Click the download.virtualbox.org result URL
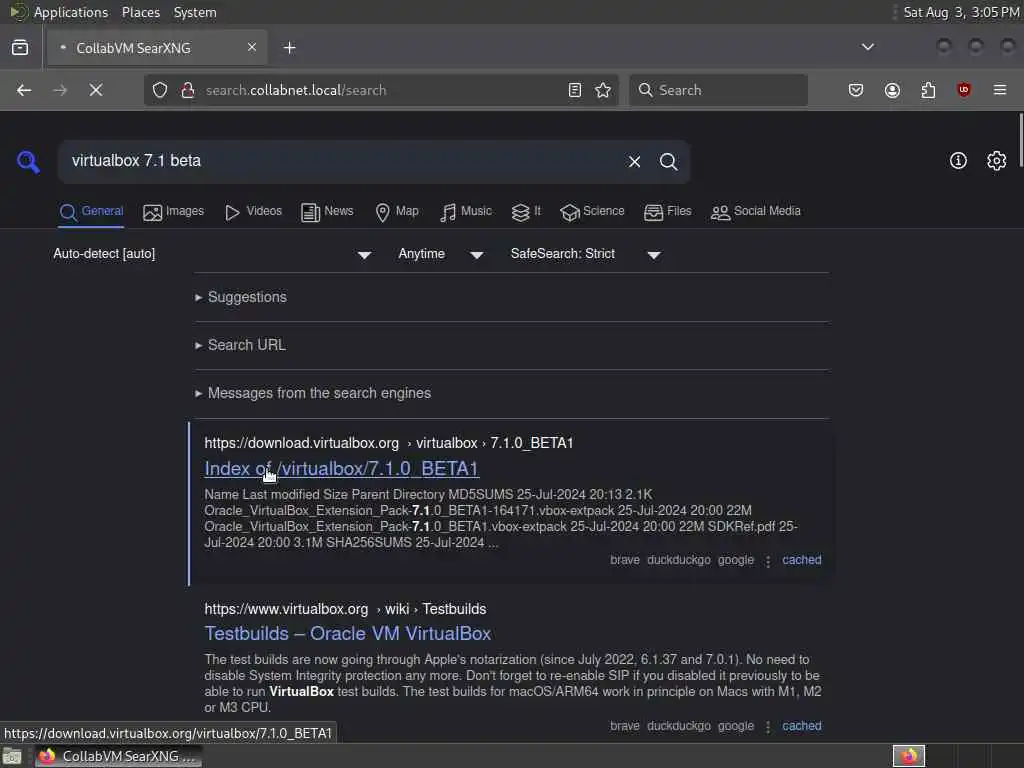Viewport: 1024px width, 768px height. pos(389,443)
